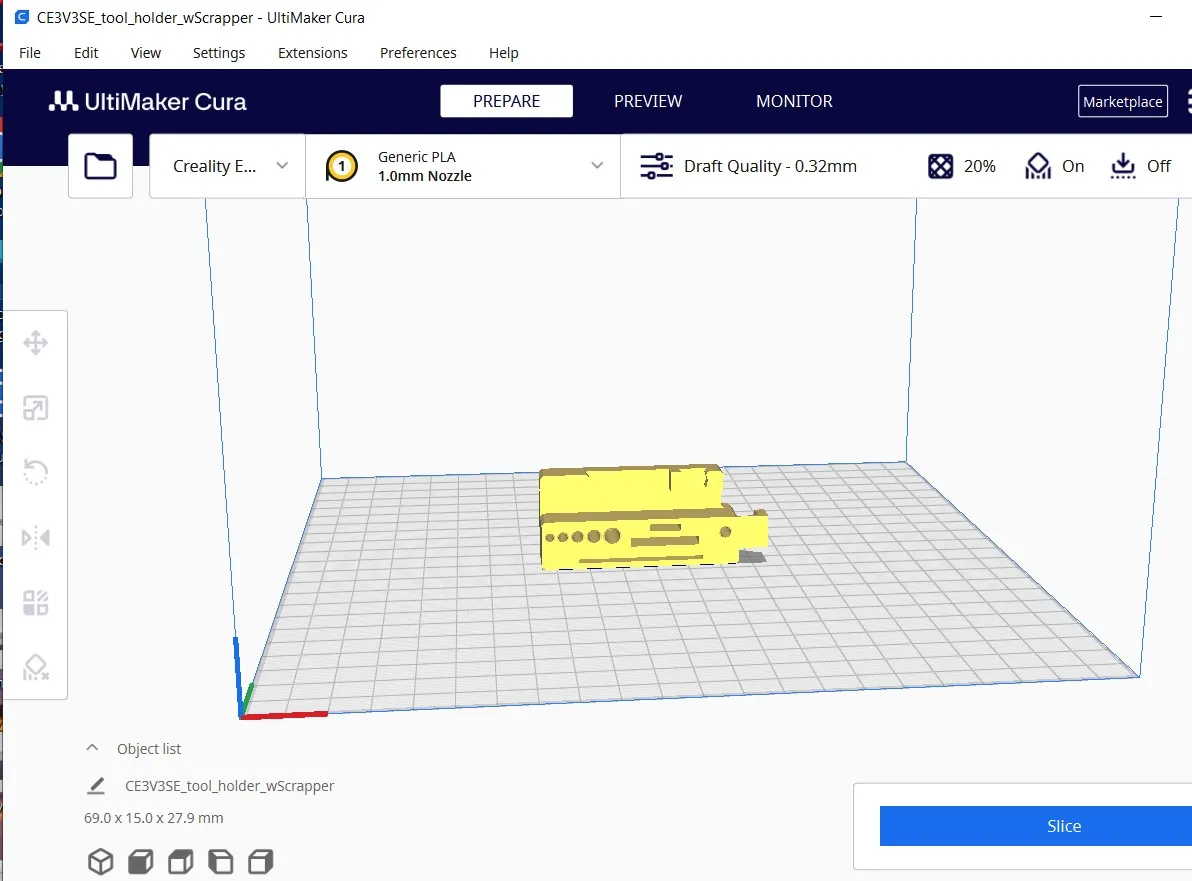This screenshot has height=881, width=1192.
Task: Rename model using the pencil icon
Action: point(96,785)
